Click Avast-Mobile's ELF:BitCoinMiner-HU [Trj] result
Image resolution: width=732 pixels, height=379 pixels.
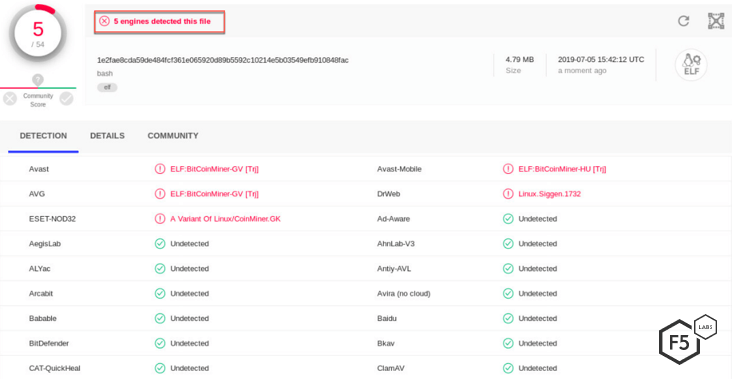click(563, 169)
